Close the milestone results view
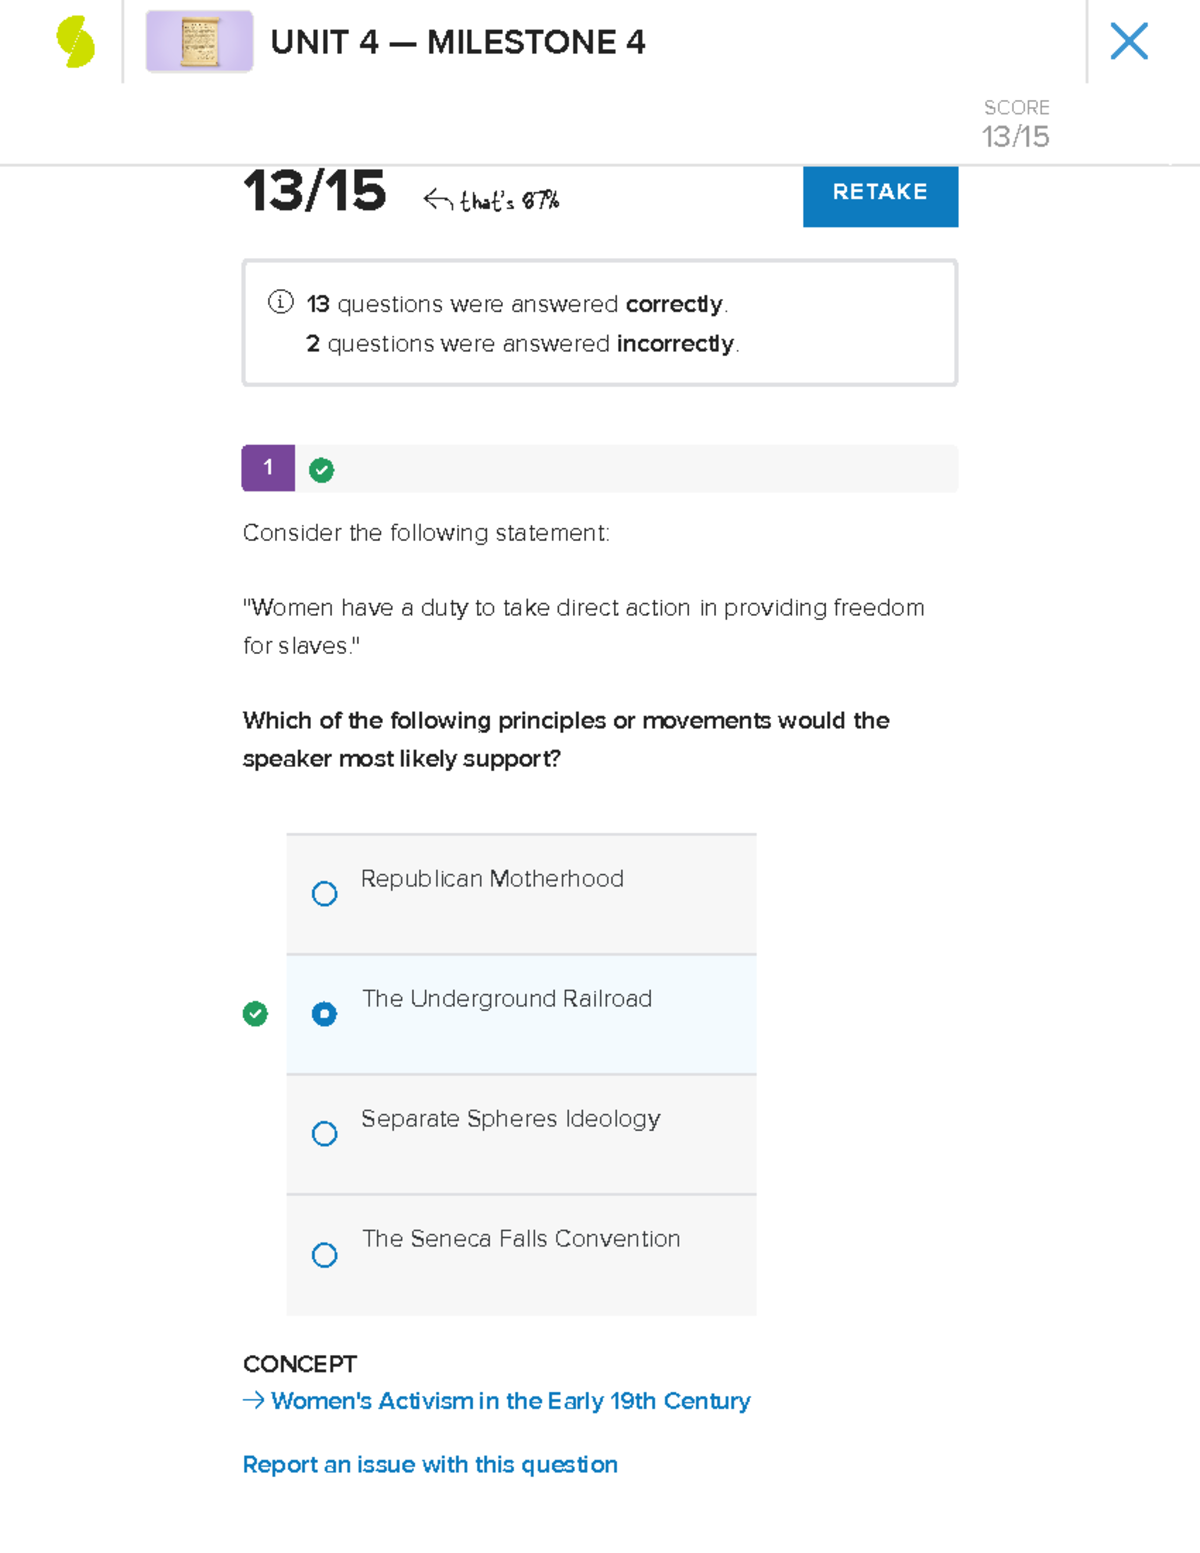Image resolution: width=1200 pixels, height=1553 pixels. (x=1129, y=41)
